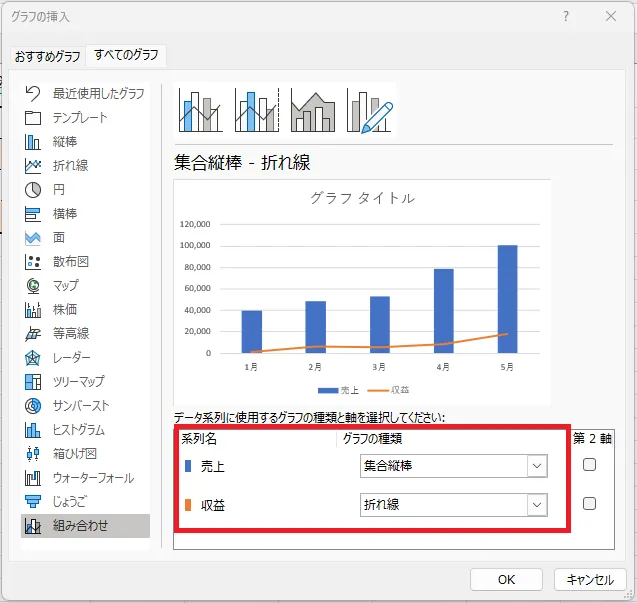Select clustered column-line on secondary axis subtype
The height and width of the screenshot is (603, 637).
coord(257,110)
